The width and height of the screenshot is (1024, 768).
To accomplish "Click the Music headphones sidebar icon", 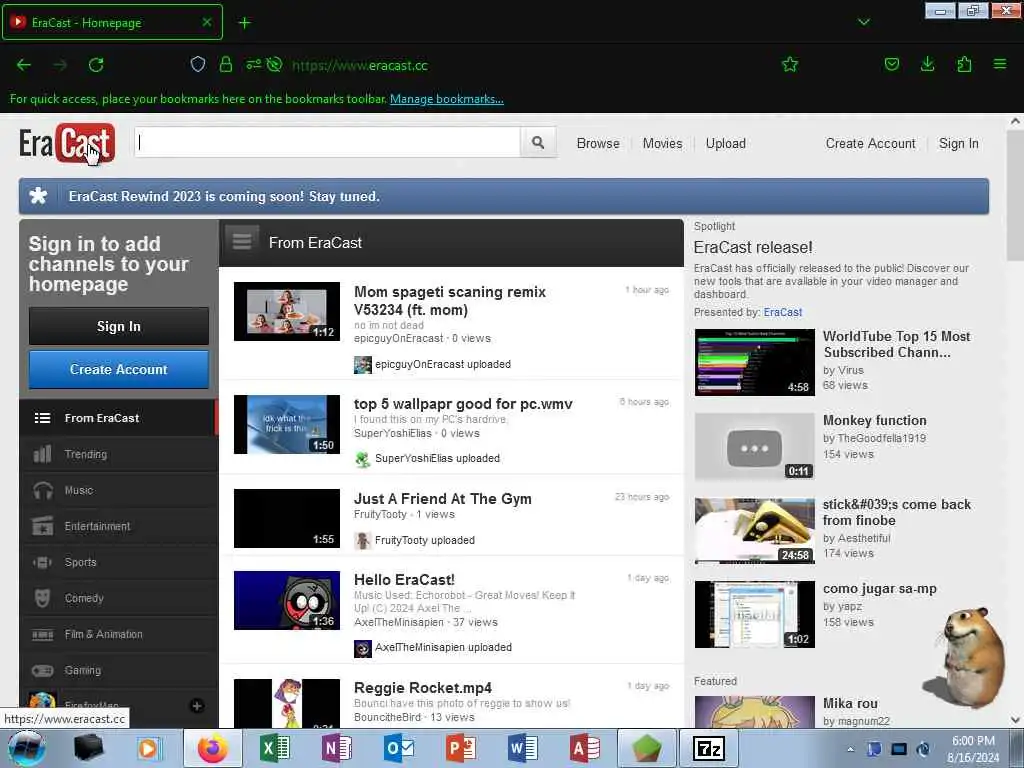I will 42,490.
